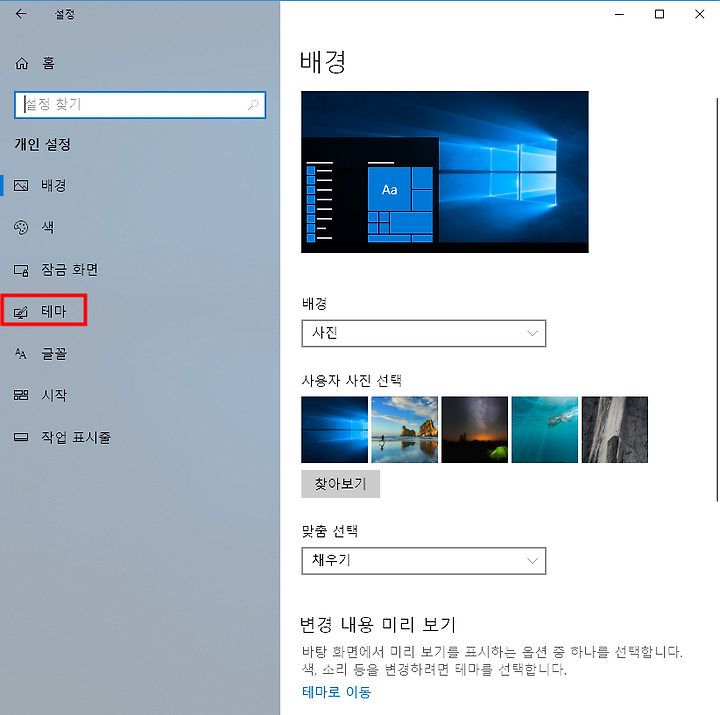Open the 배경 dropdown showing 사진
720x715 pixels.
click(x=423, y=333)
